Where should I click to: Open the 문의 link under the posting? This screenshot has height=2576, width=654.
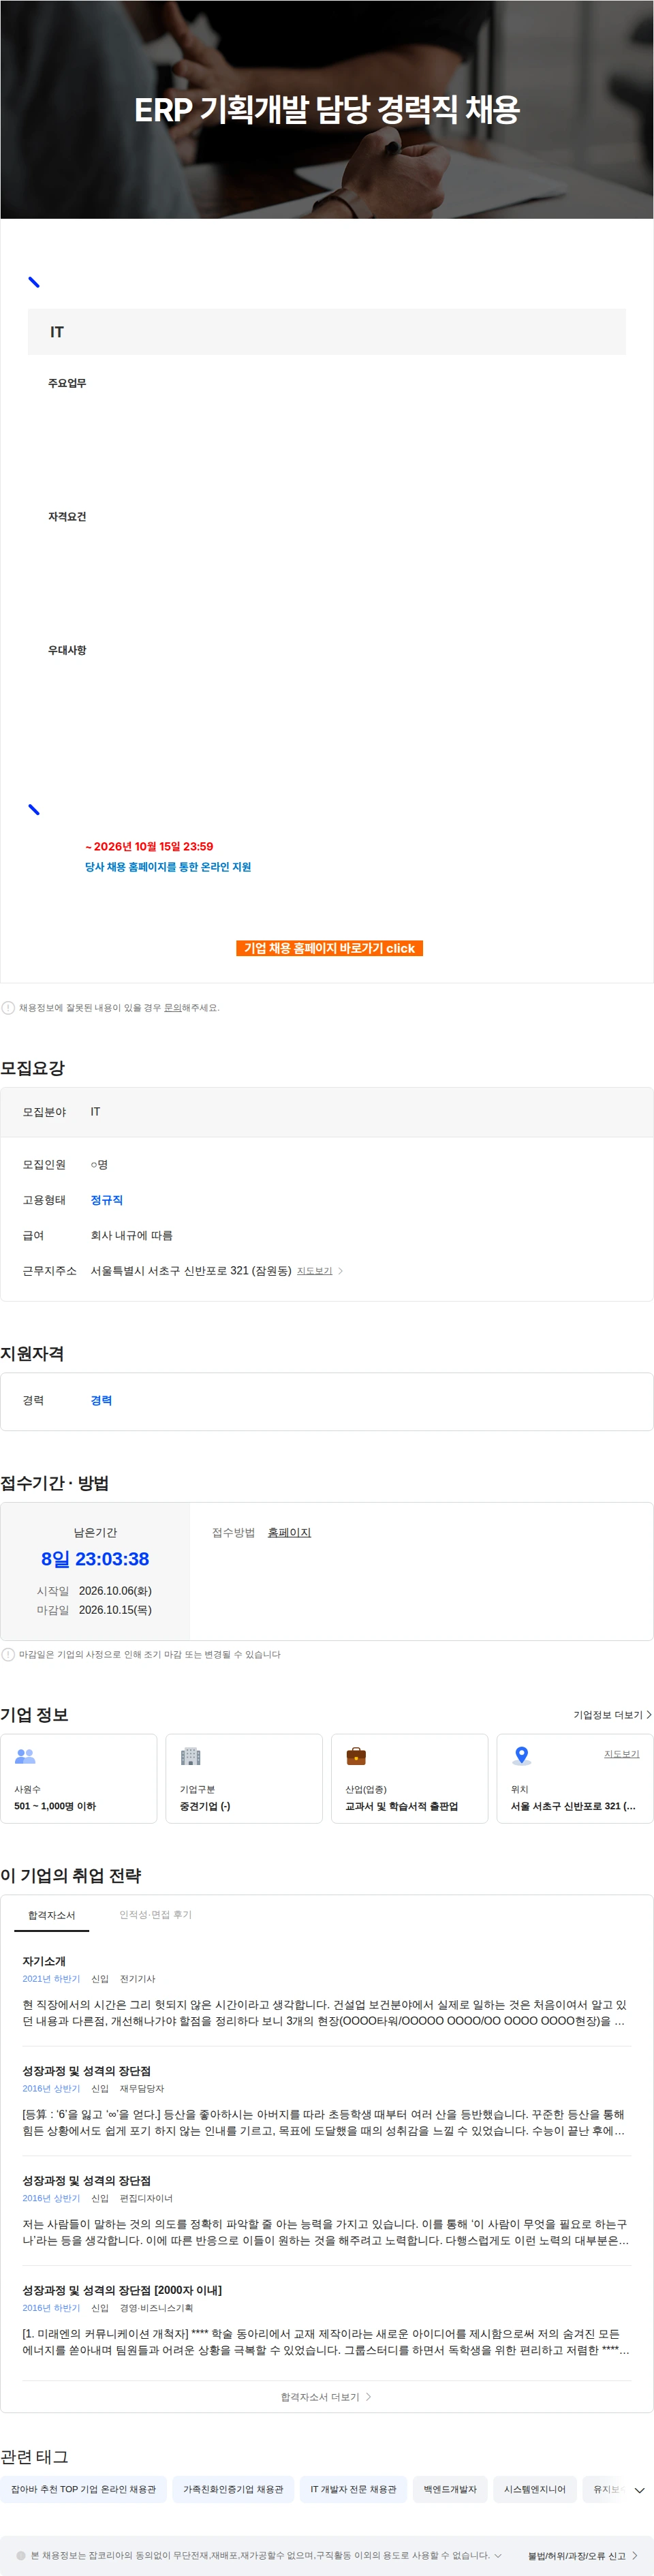172,1008
